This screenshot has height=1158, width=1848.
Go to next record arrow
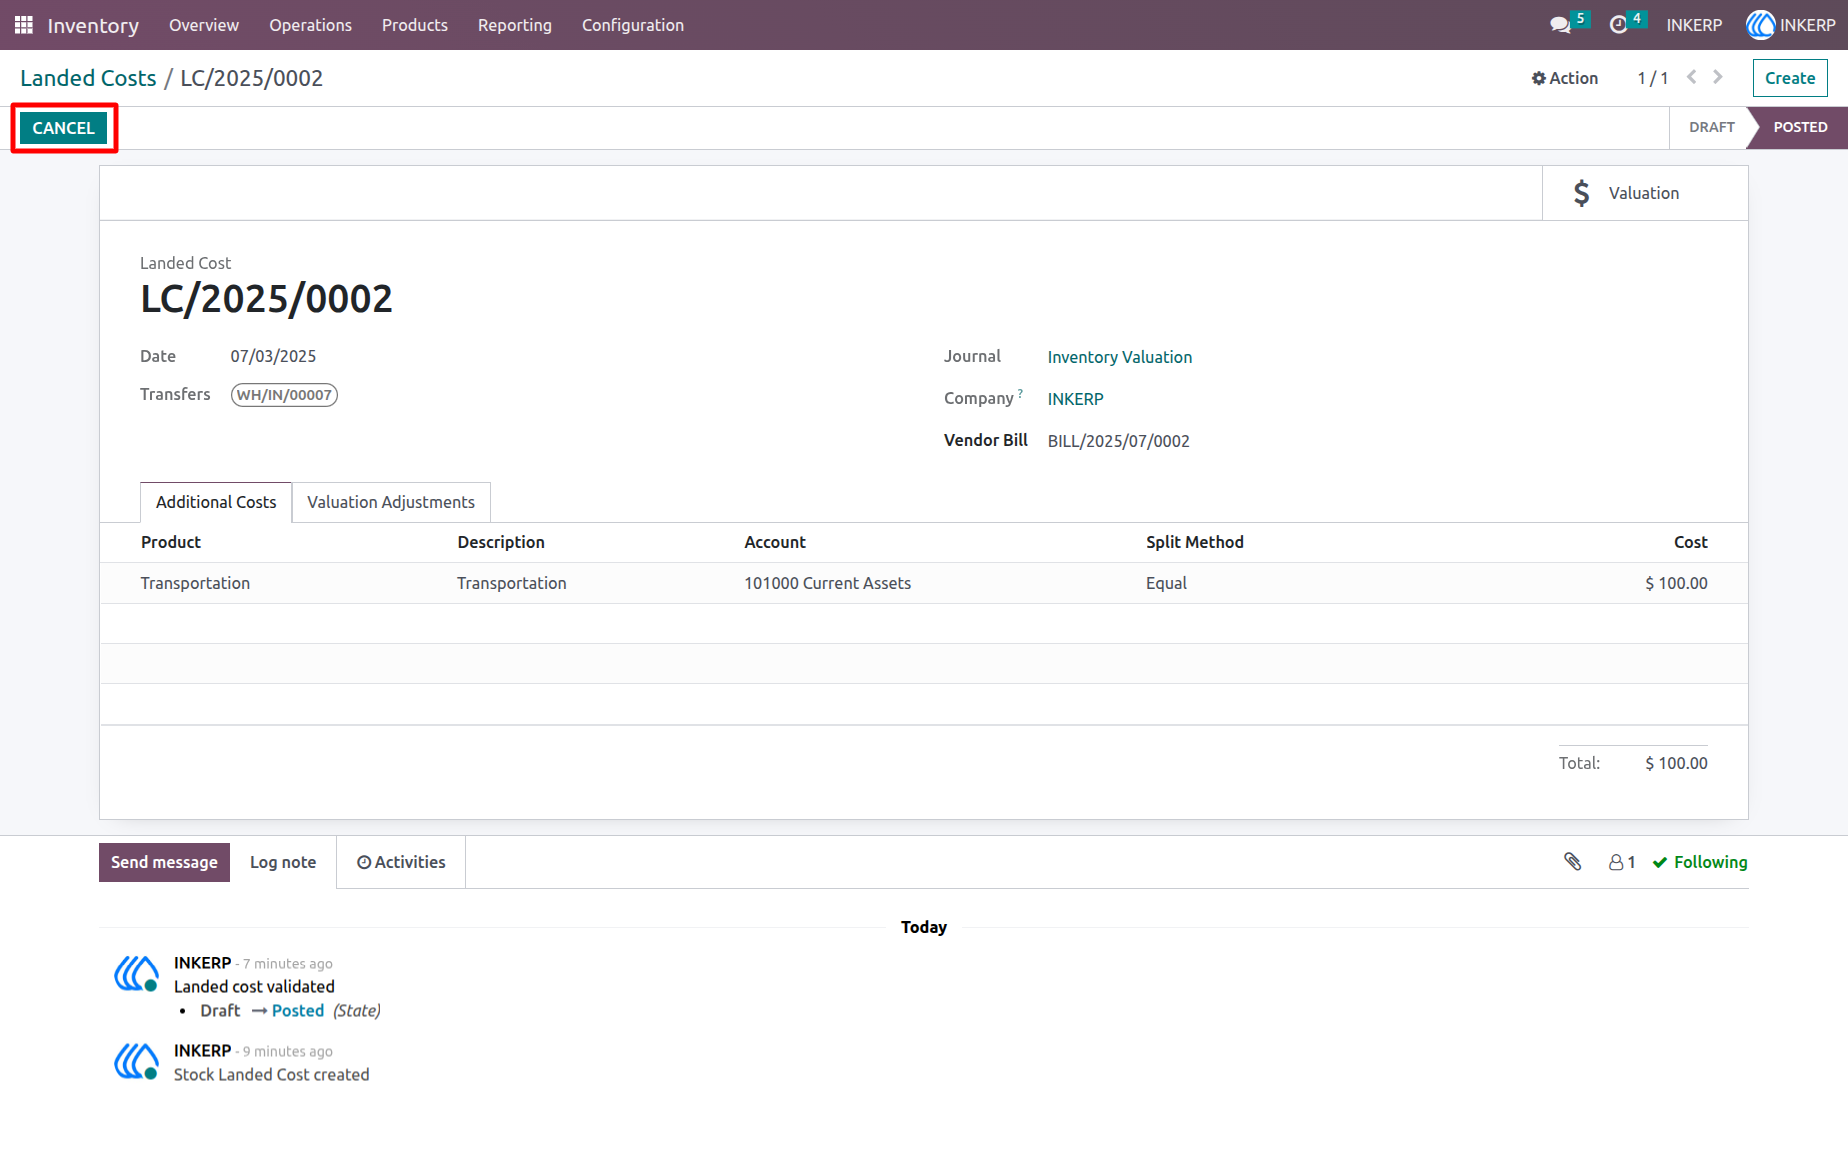click(1718, 77)
